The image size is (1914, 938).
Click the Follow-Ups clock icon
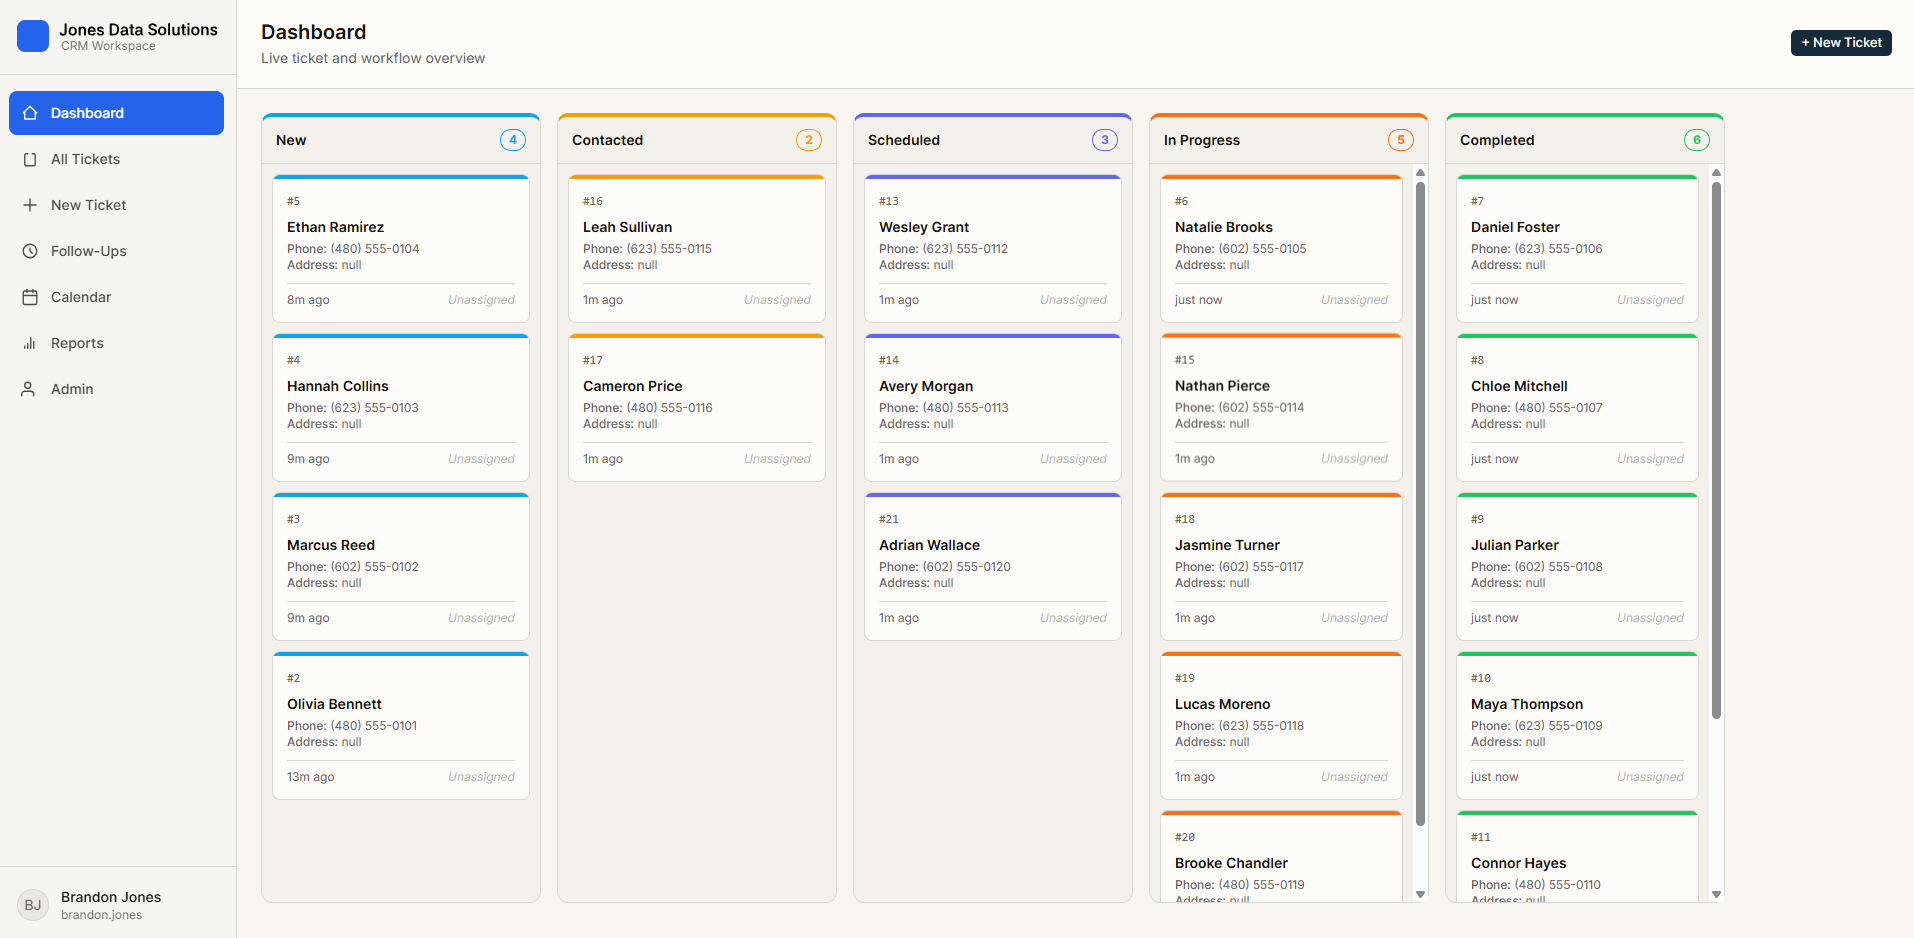[30, 251]
